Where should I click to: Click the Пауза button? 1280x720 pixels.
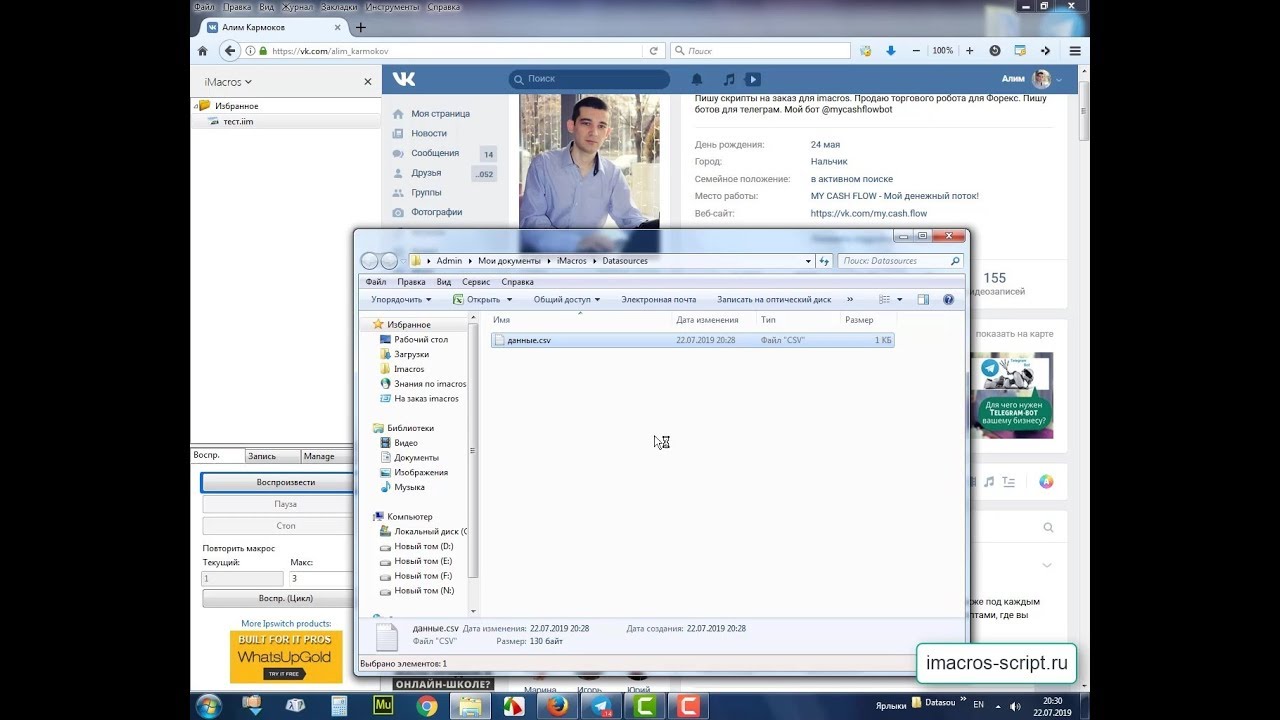[x=278, y=504]
